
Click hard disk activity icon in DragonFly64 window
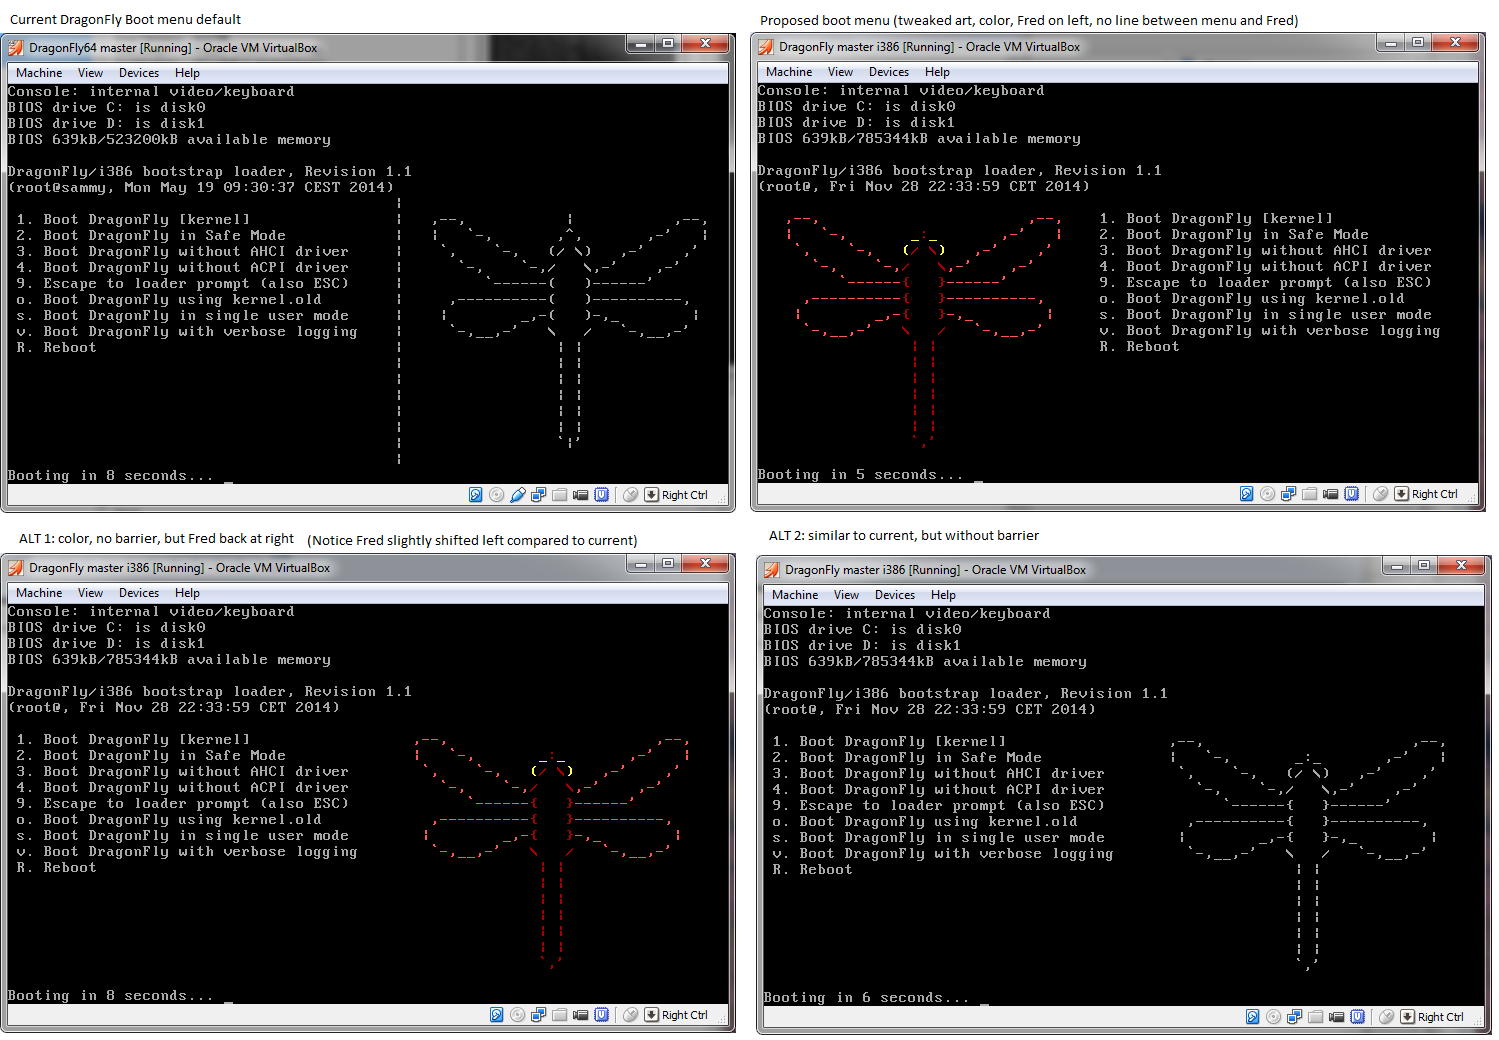tap(476, 495)
